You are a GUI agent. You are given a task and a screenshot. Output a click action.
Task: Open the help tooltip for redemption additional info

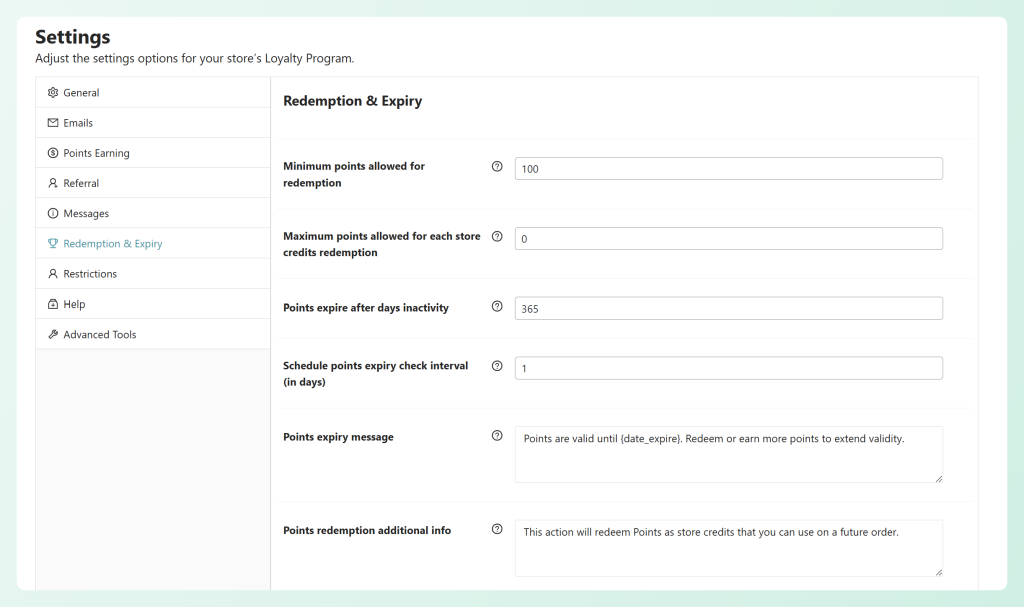pyautogui.click(x=497, y=529)
